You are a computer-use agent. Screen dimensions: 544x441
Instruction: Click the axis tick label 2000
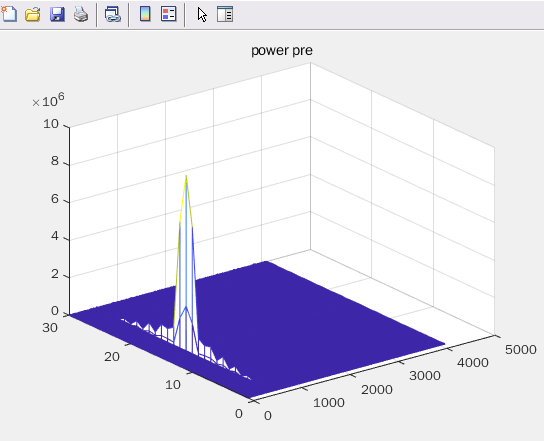tap(377, 390)
